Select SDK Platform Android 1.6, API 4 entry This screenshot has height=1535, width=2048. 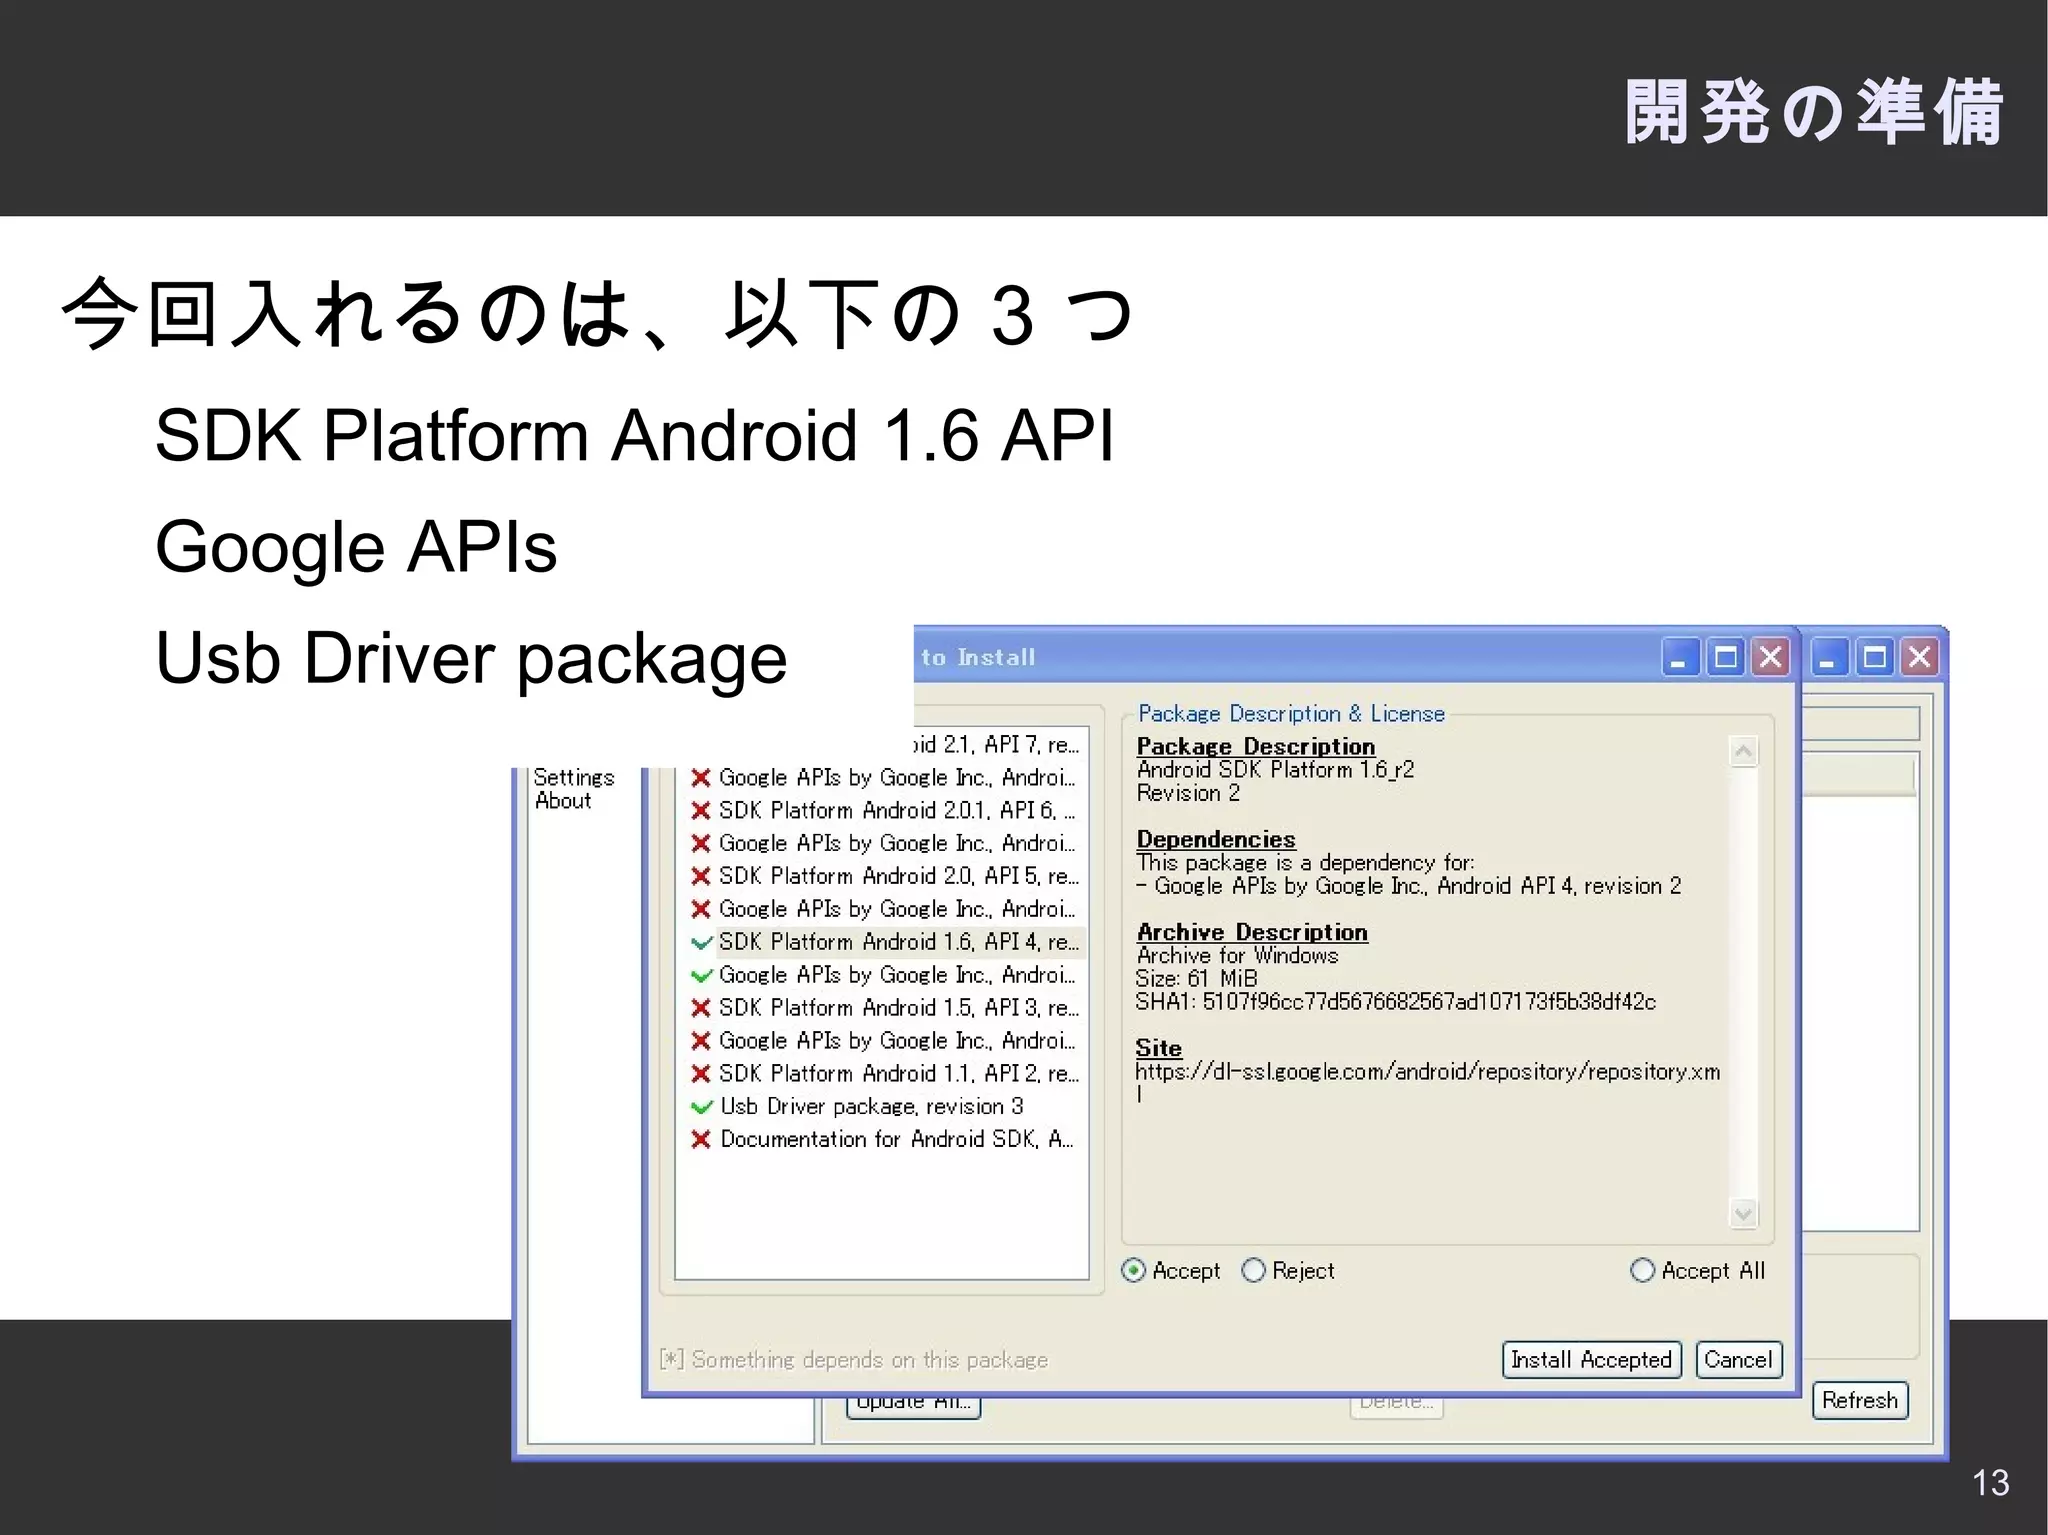pos(897,942)
